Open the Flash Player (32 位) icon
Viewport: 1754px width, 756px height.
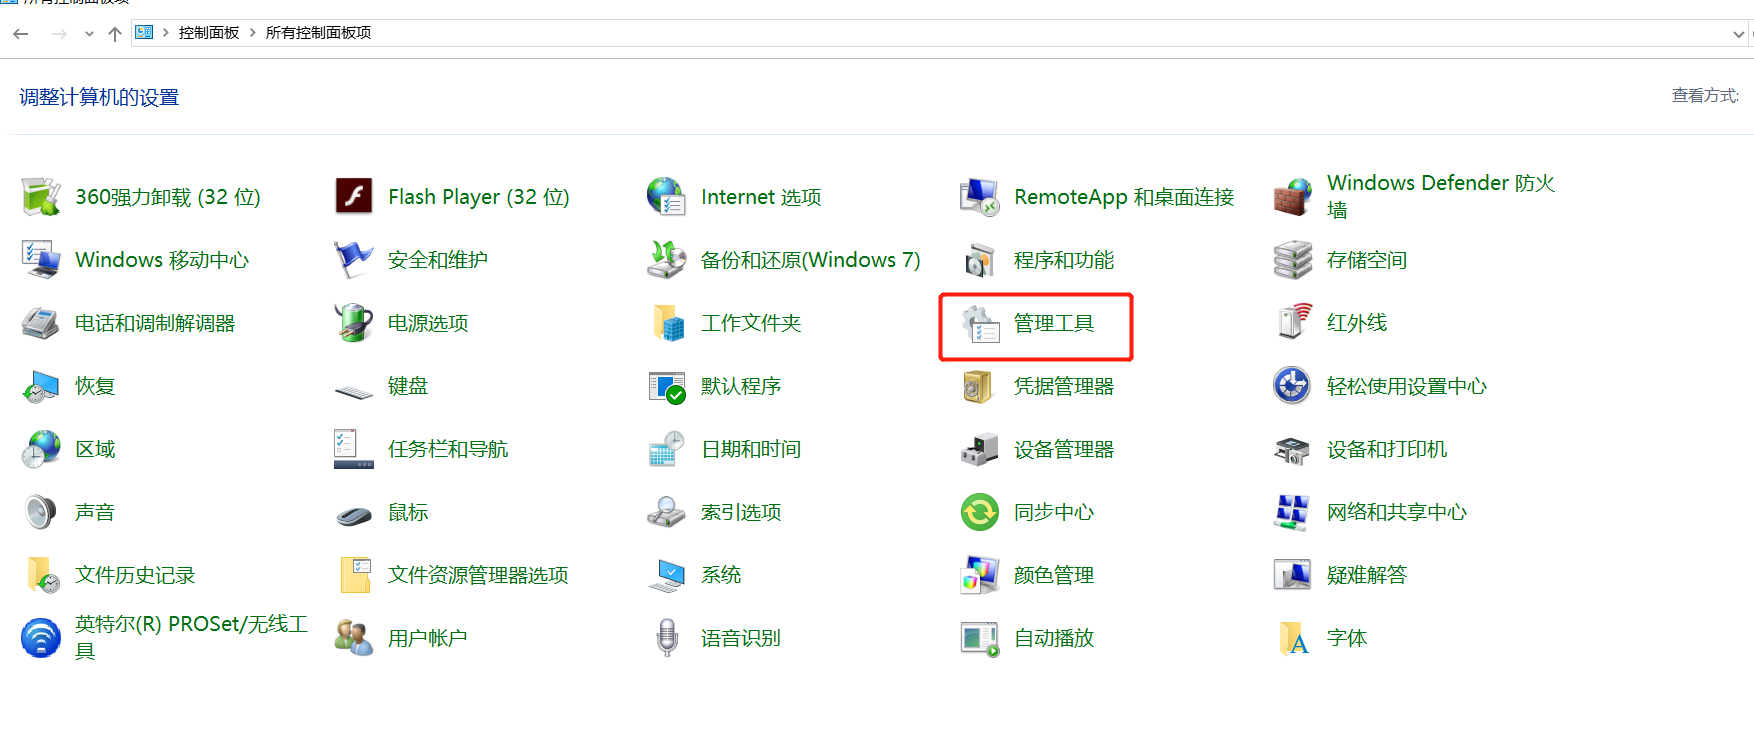click(x=354, y=197)
